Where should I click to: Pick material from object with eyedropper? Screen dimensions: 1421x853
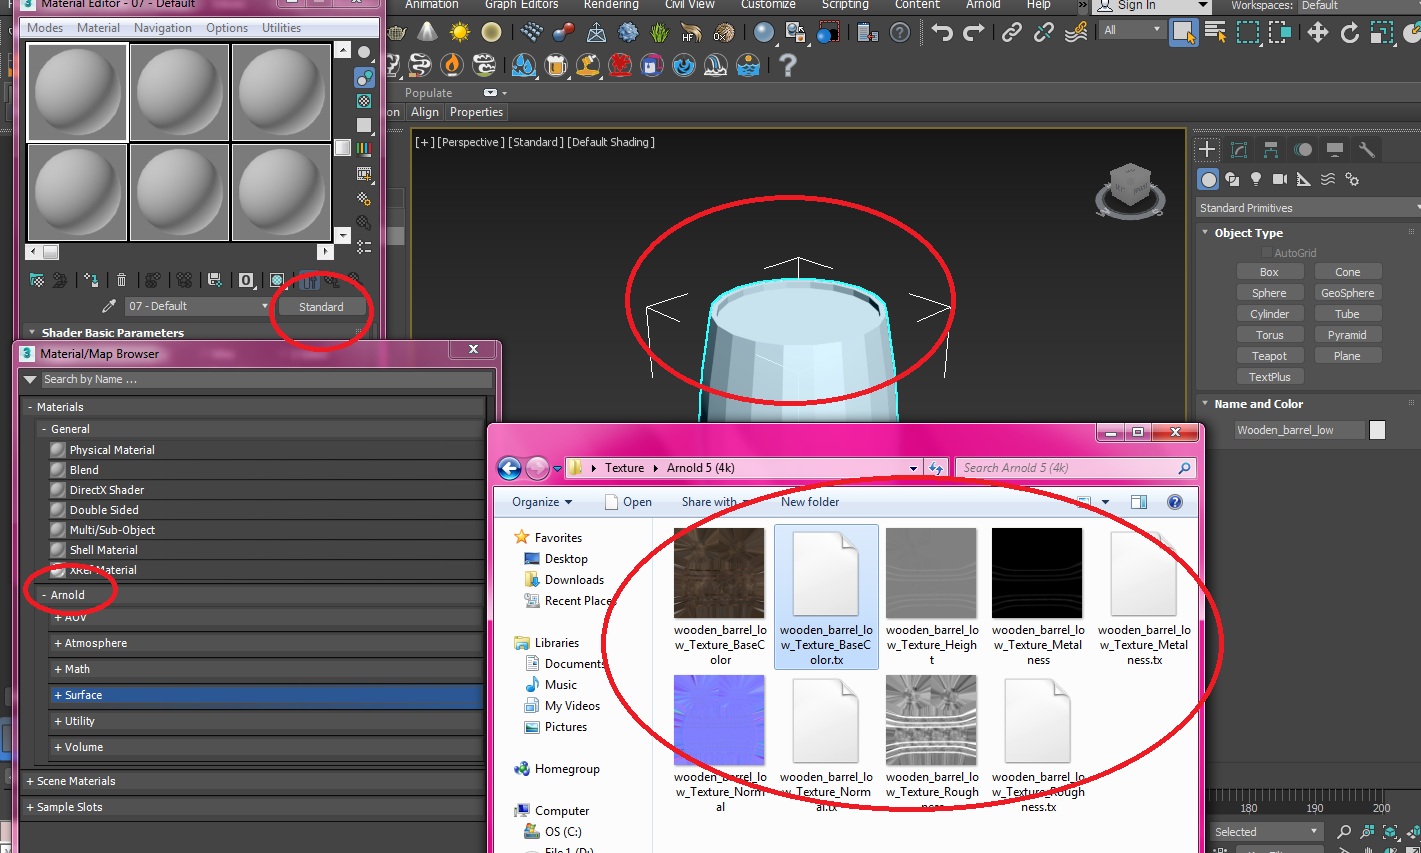coord(109,306)
